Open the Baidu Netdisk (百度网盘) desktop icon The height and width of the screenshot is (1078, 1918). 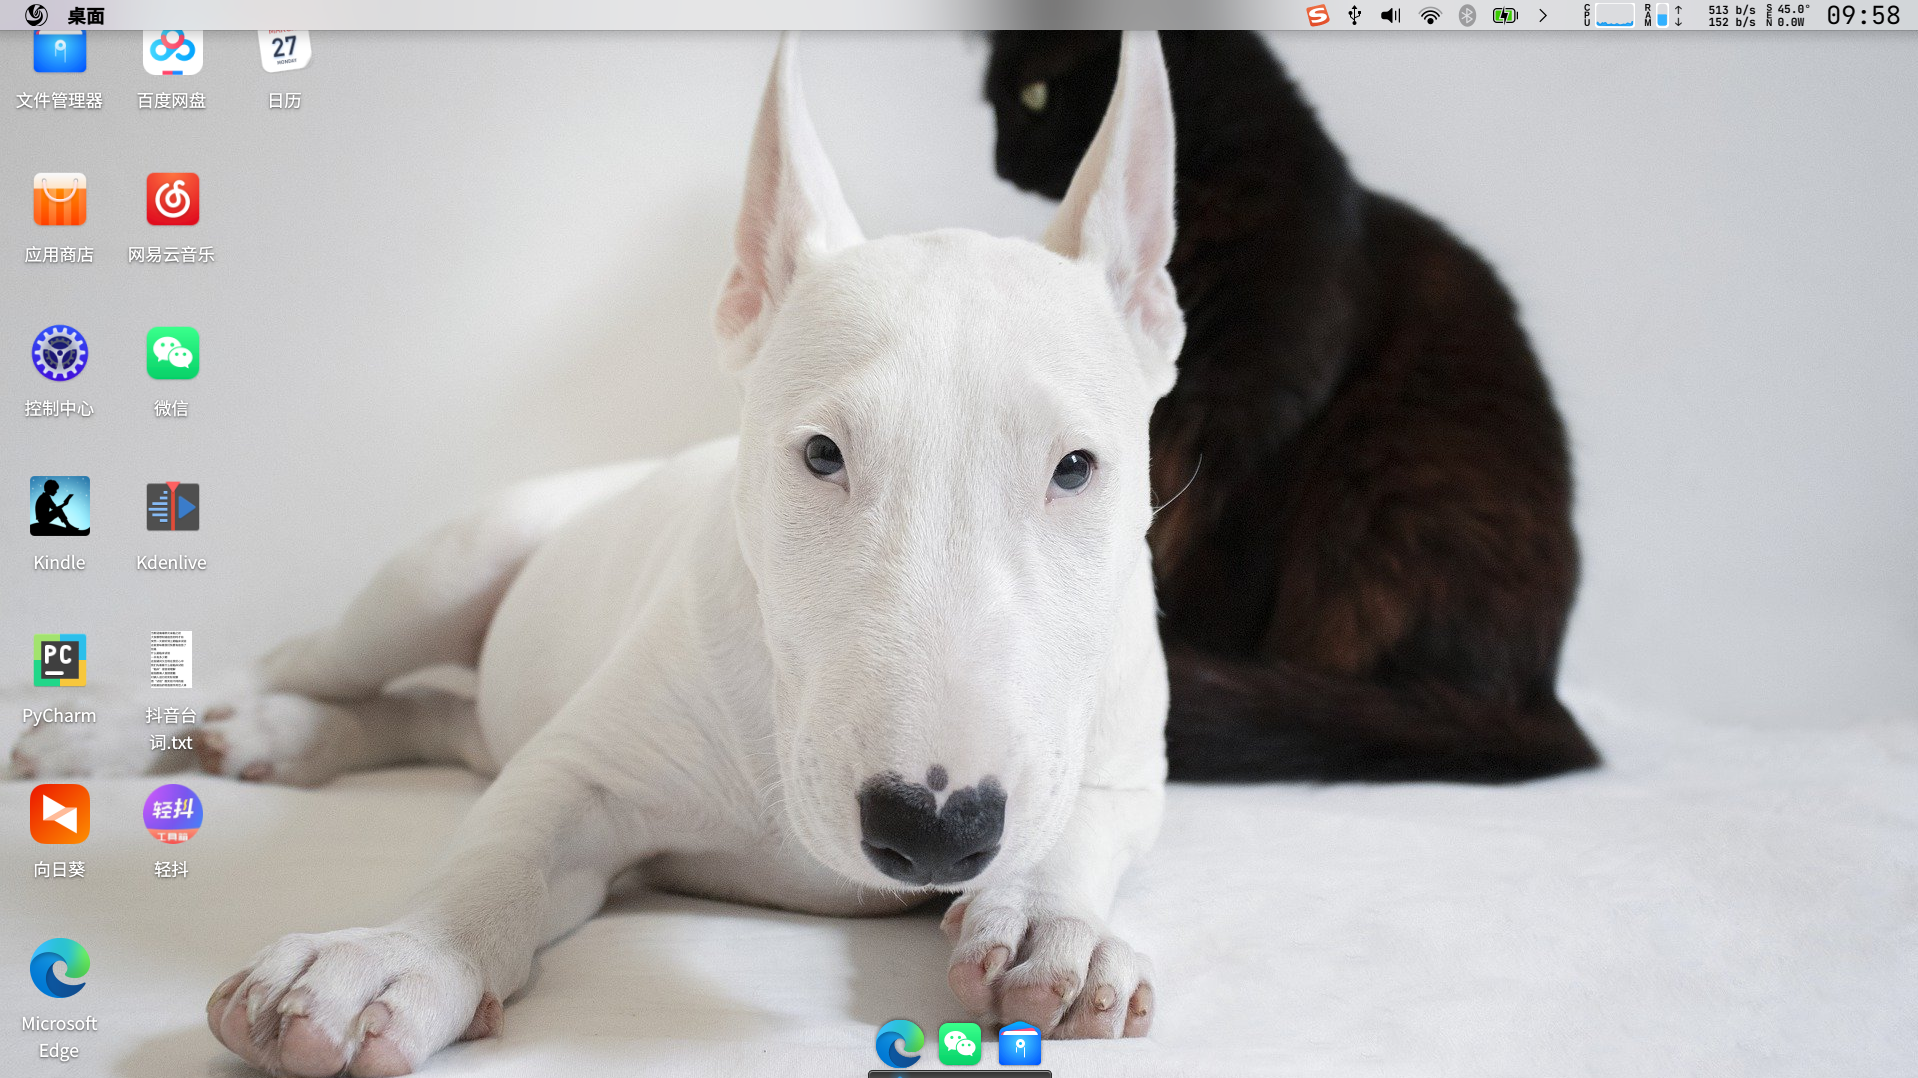click(x=172, y=52)
